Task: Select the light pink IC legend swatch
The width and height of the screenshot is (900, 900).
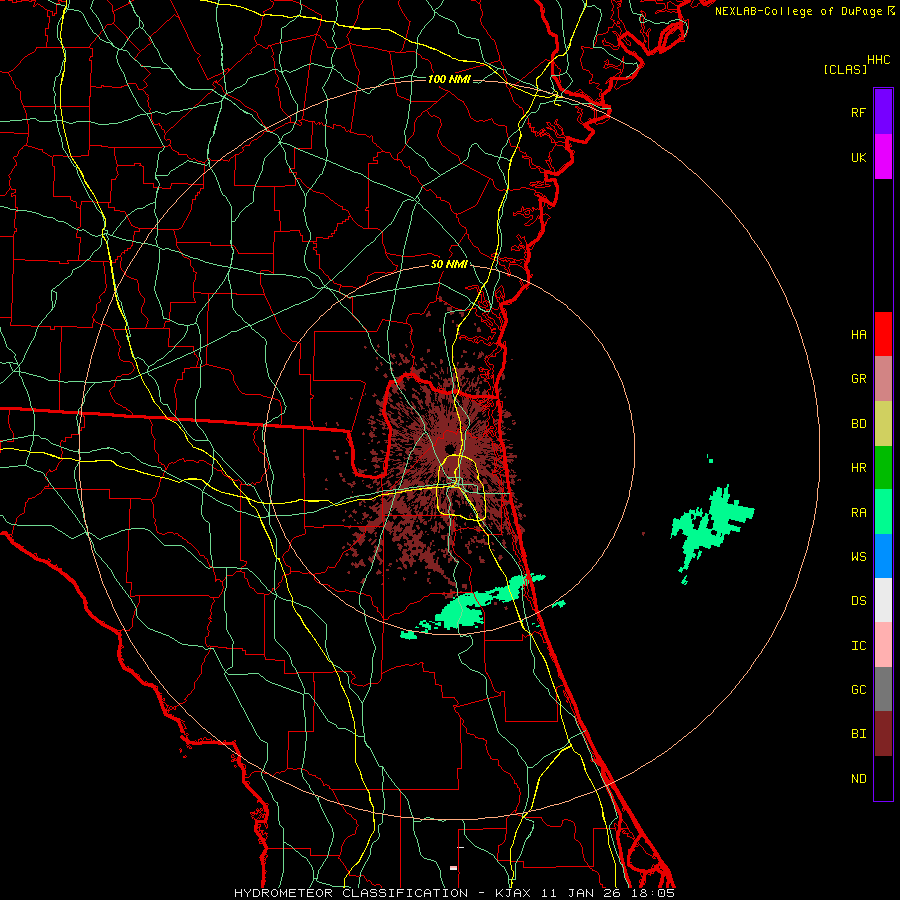Action: (883, 645)
